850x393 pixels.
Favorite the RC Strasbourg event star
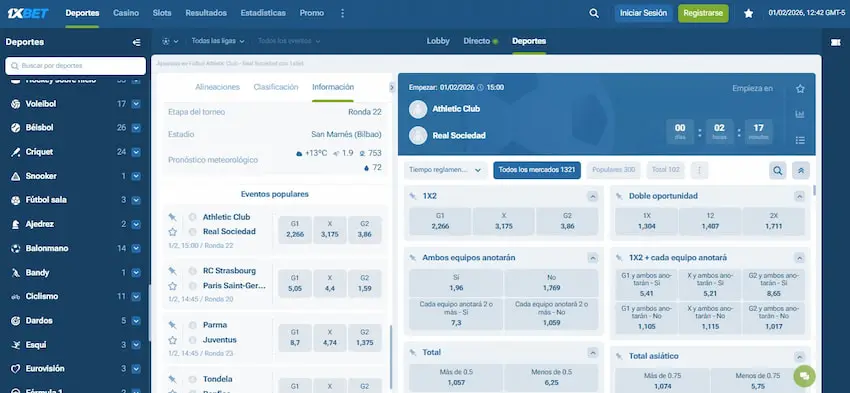pyautogui.click(x=172, y=286)
